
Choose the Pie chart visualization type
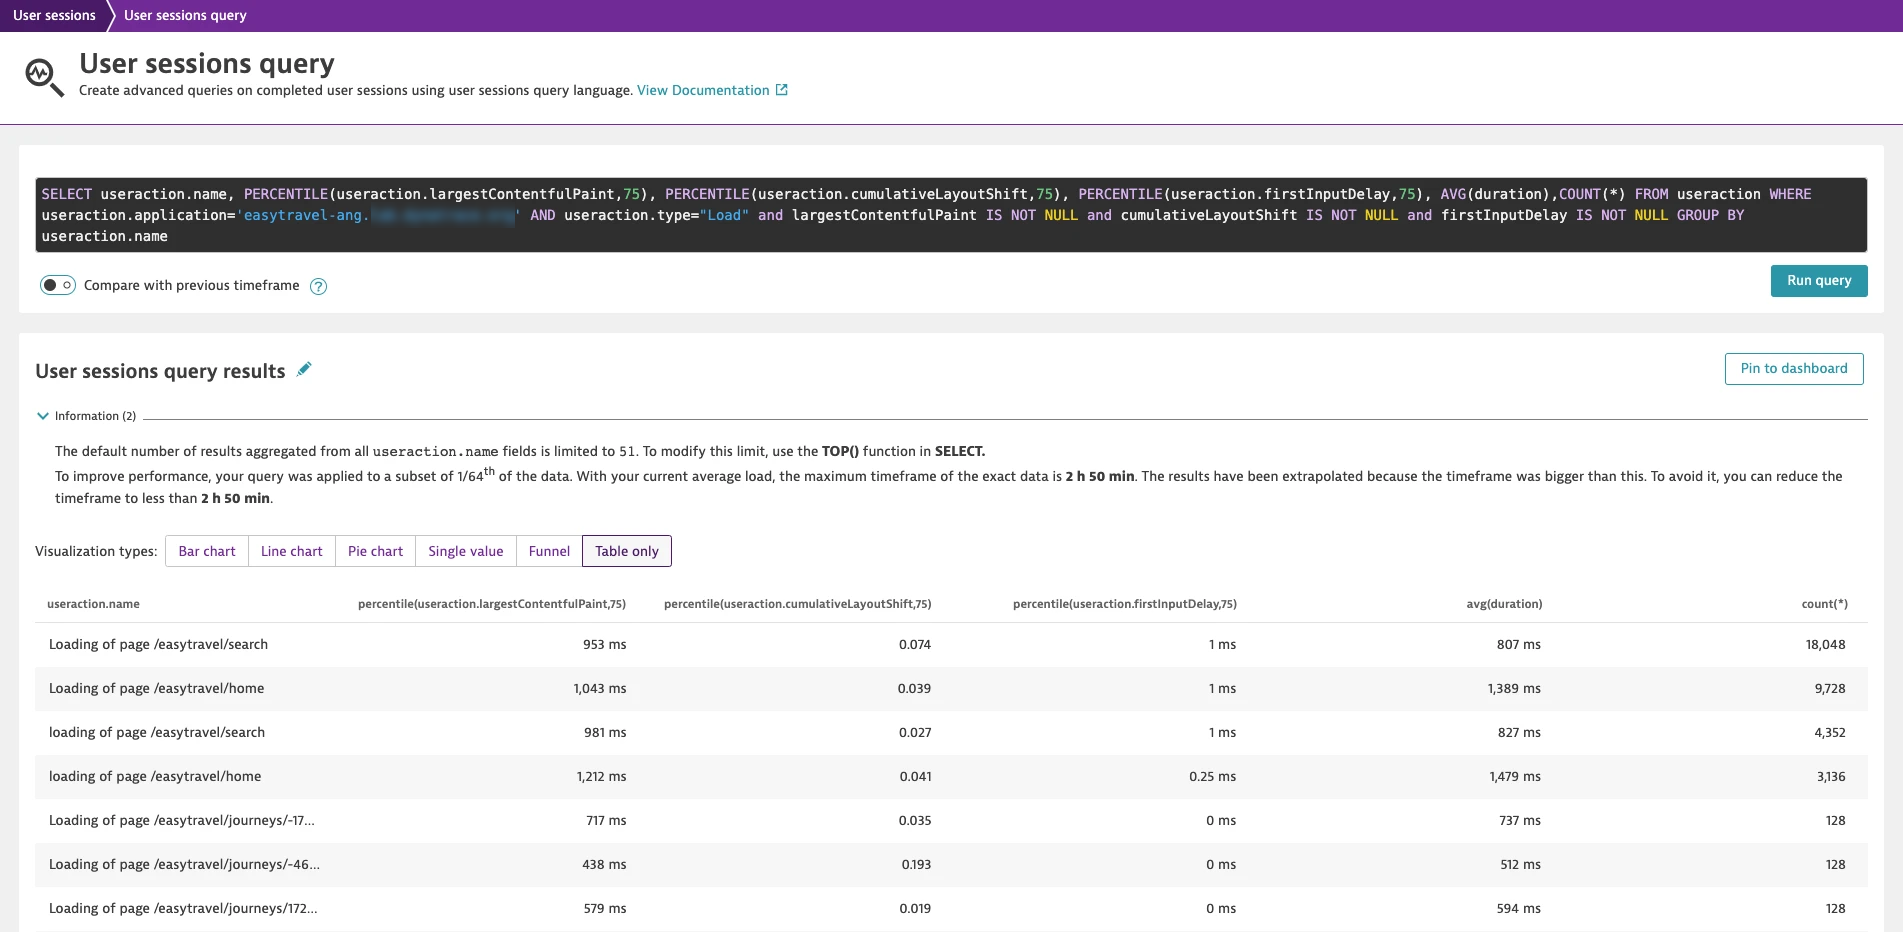coord(375,552)
